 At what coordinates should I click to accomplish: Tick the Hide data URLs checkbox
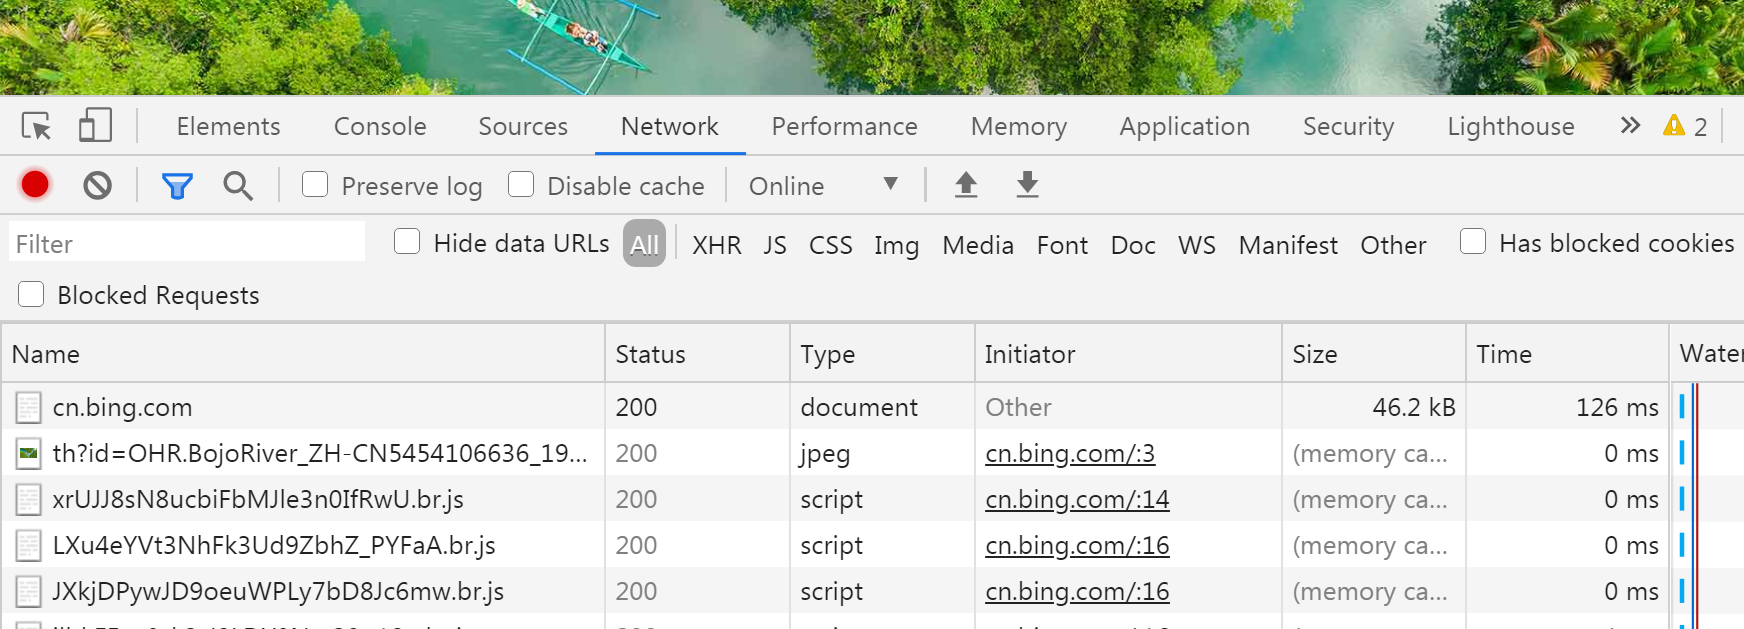pos(407,242)
